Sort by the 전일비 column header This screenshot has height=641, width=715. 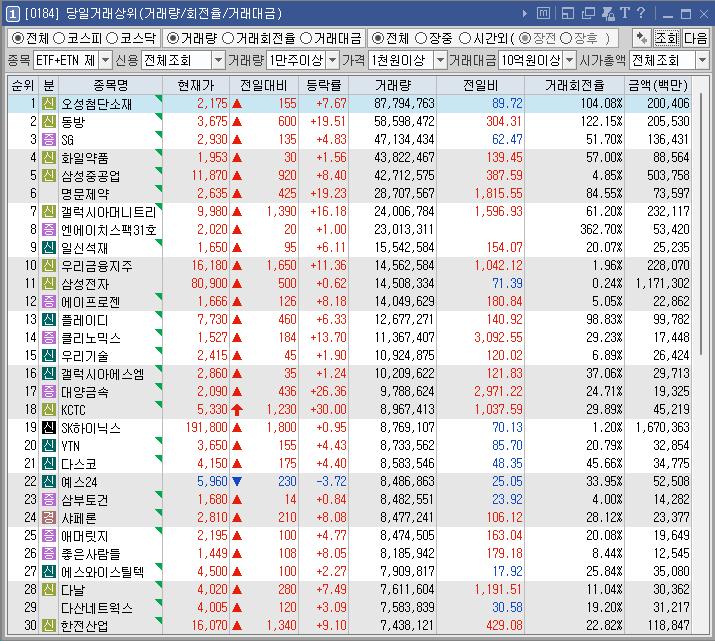(x=481, y=85)
